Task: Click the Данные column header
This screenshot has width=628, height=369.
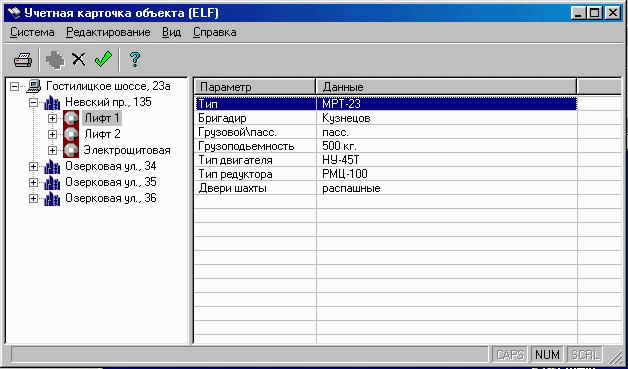Action: [x=446, y=87]
